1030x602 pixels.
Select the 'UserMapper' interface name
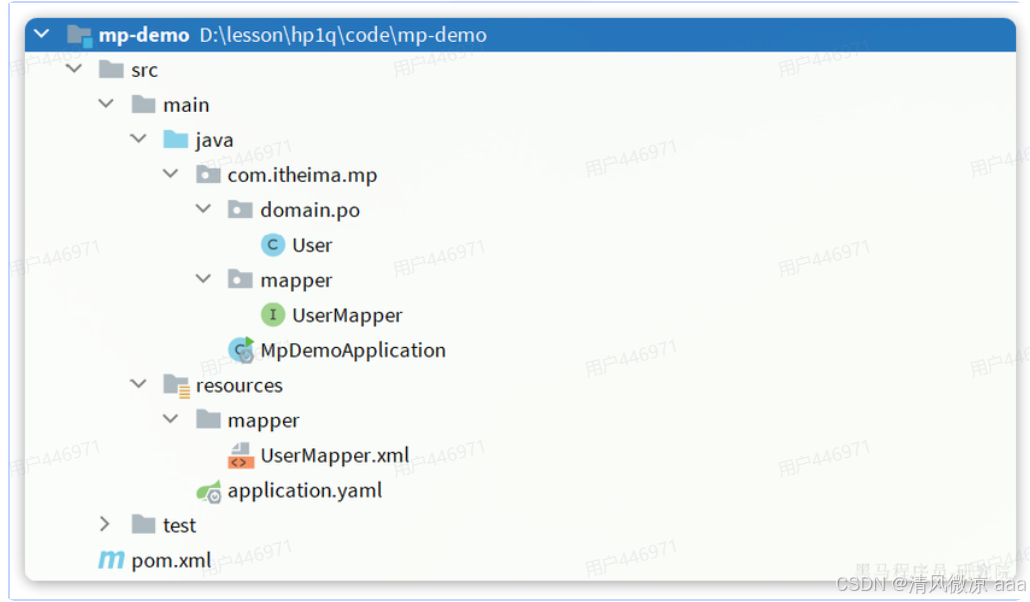(x=347, y=315)
